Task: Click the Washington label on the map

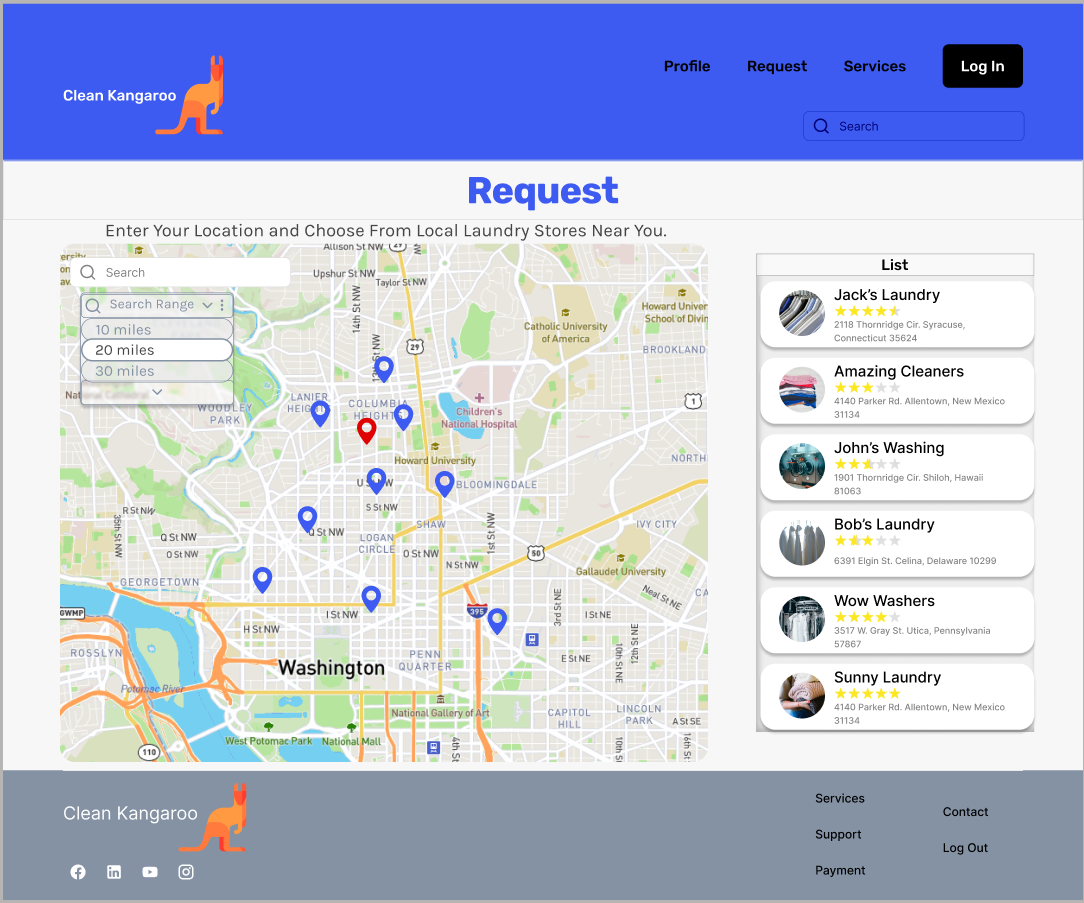Action: click(x=331, y=668)
